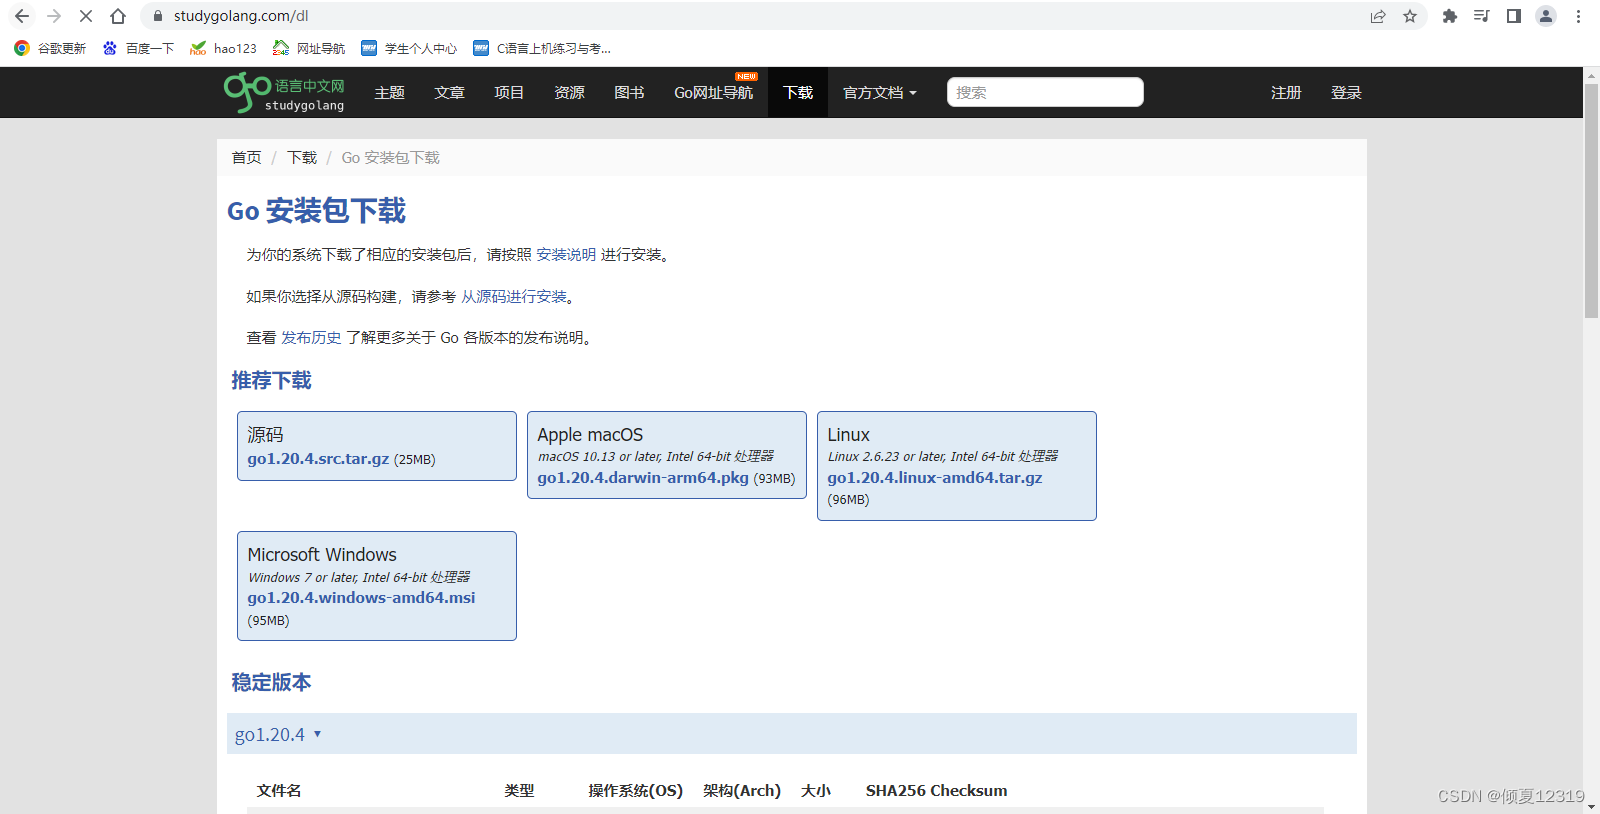Click the 架构(Arch) column header
This screenshot has width=1600, height=814.
pyautogui.click(x=742, y=791)
